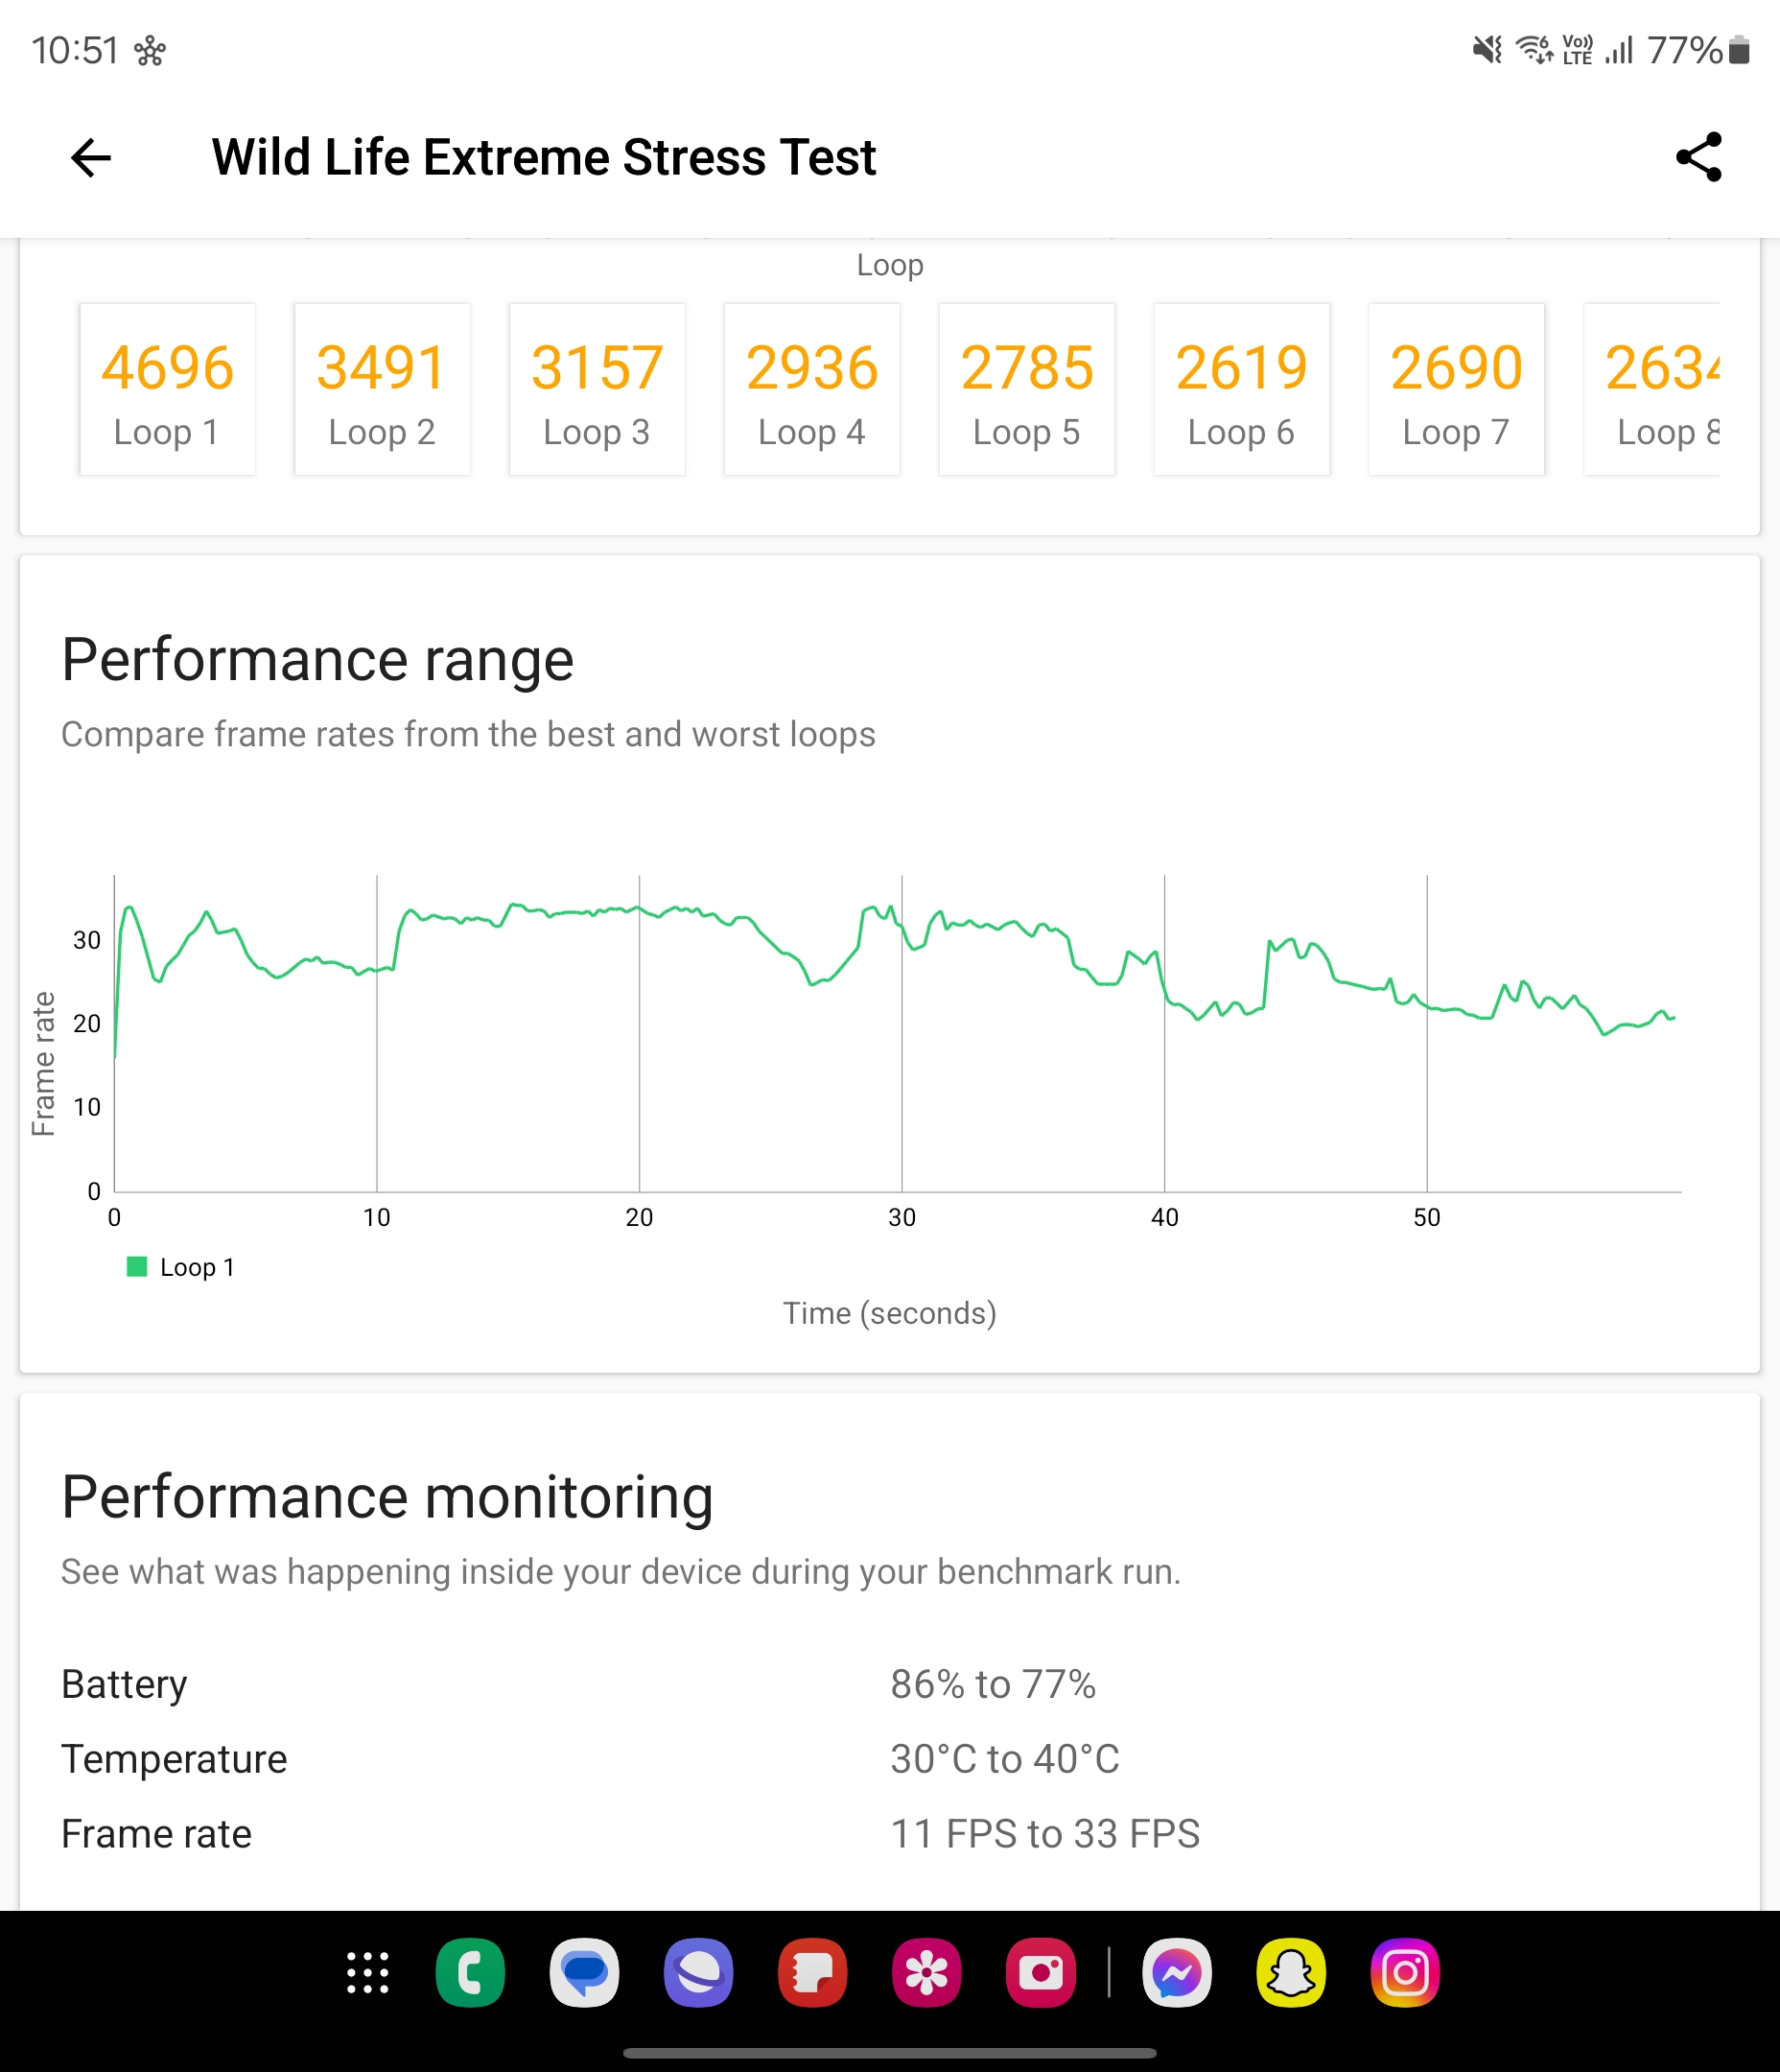Image resolution: width=1780 pixels, height=2072 pixels.
Task: Open the Snapchat app
Action: point(1291,1972)
